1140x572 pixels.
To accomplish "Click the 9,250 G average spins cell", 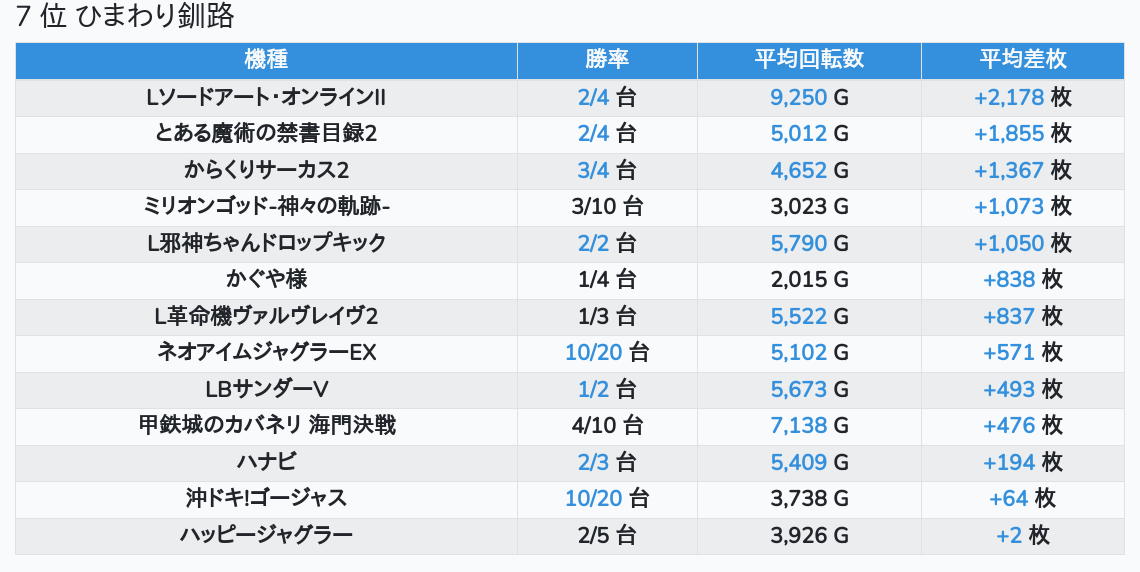I will click(809, 97).
